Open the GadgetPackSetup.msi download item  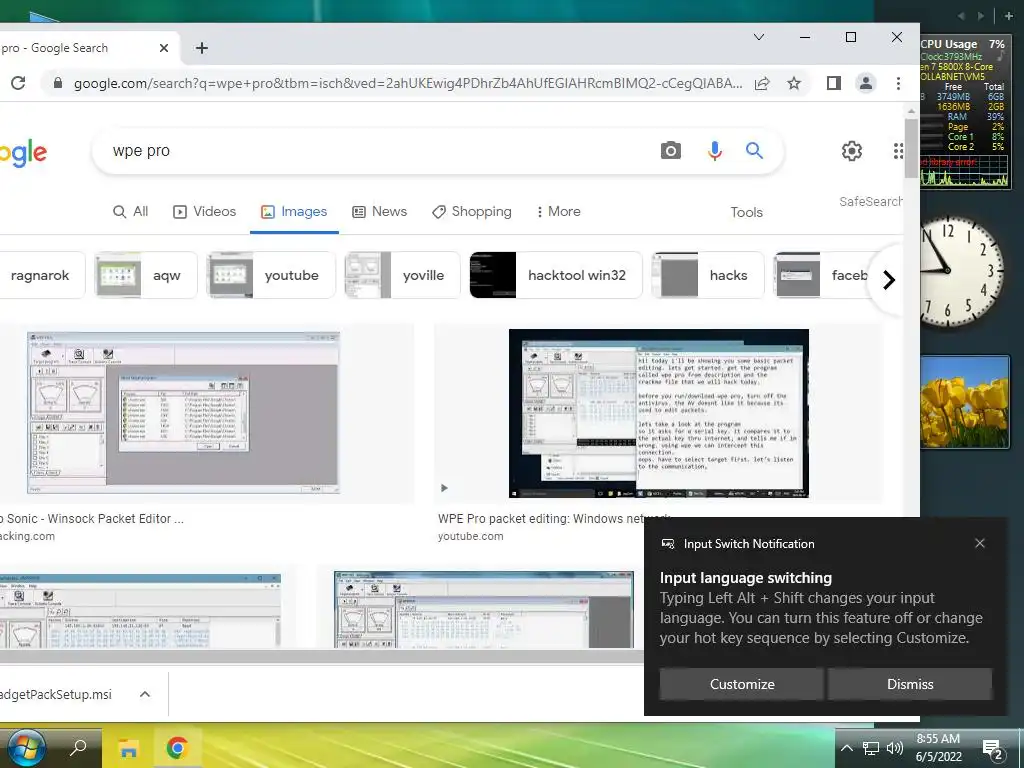point(56,694)
